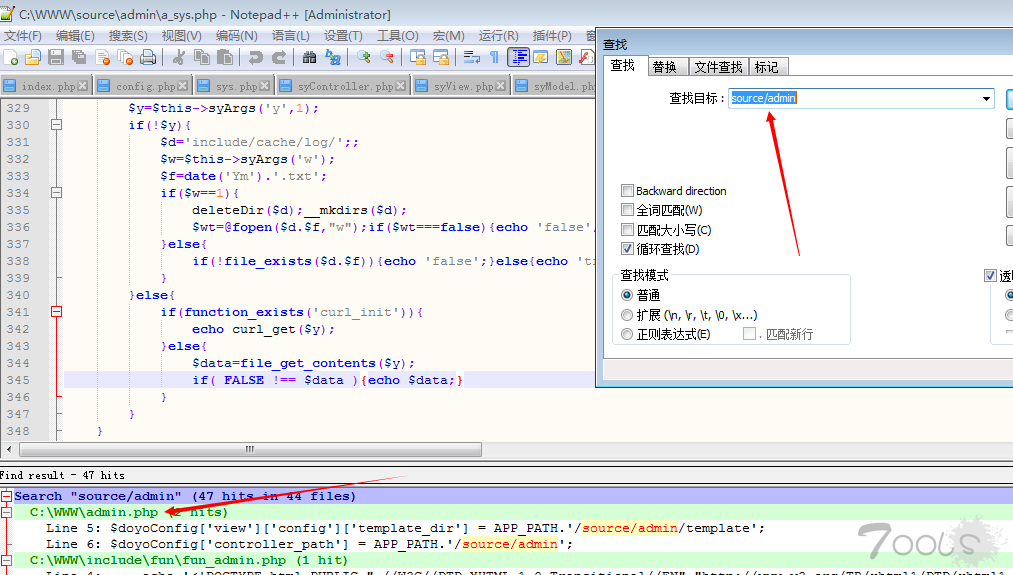1013x575 pixels.
Task: Switch to the sys.php file tab
Action: pos(236,86)
